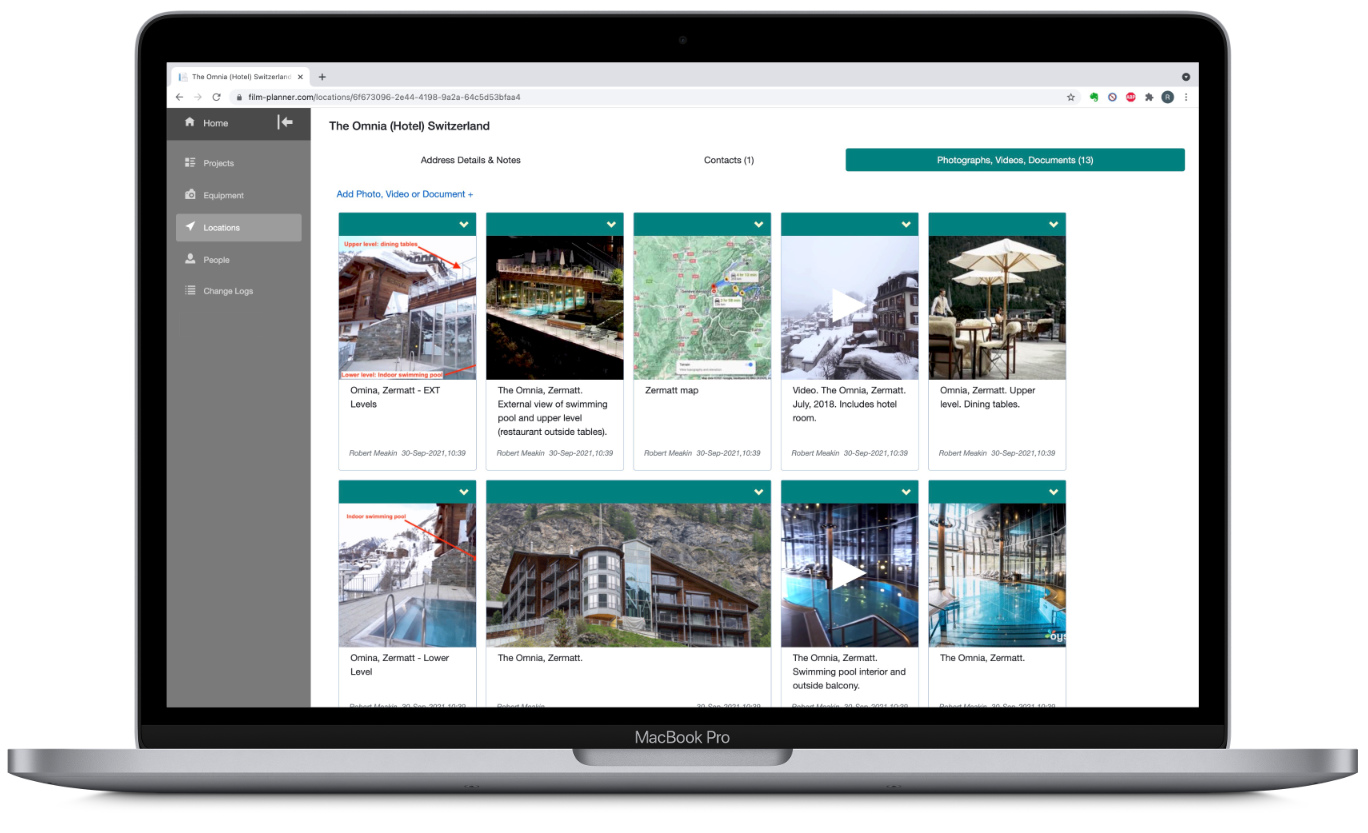
Task: Expand chevron on Omina Zermatt Lower Level card
Action: point(463,492)
